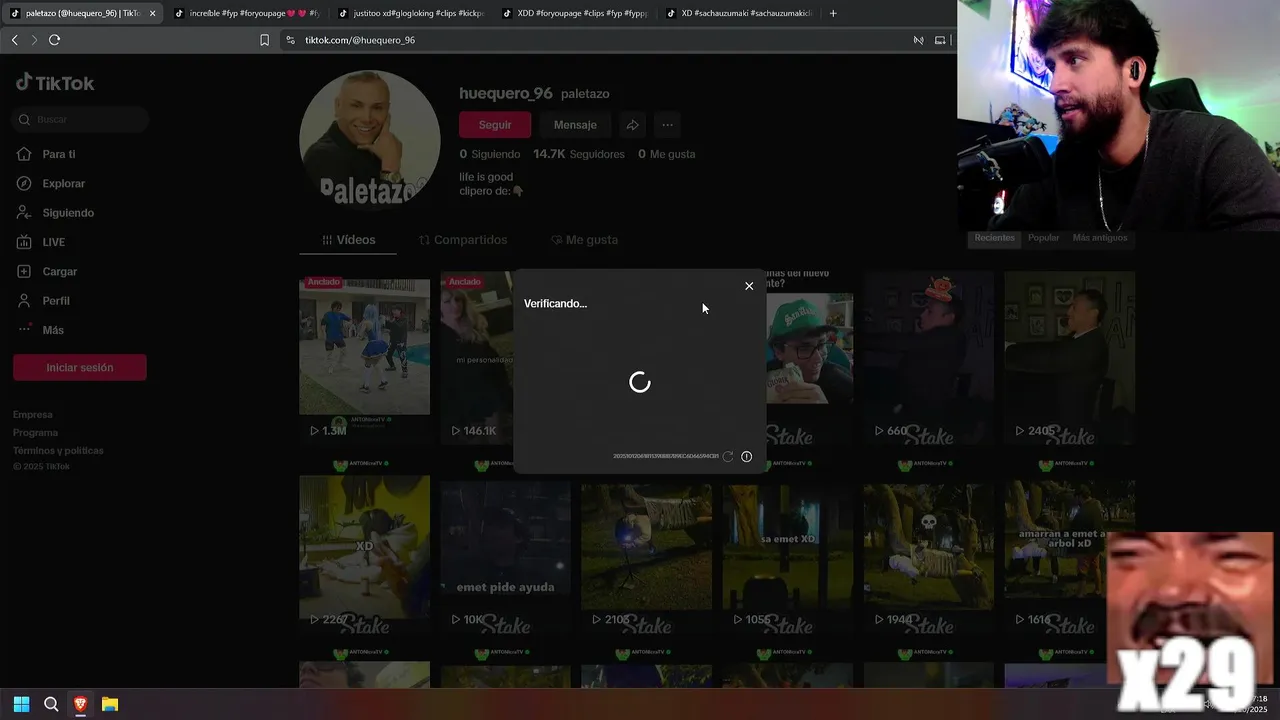Select the Me gusta tab
Viewport: 1280px width, 720px height.
(x=584, y=240)
